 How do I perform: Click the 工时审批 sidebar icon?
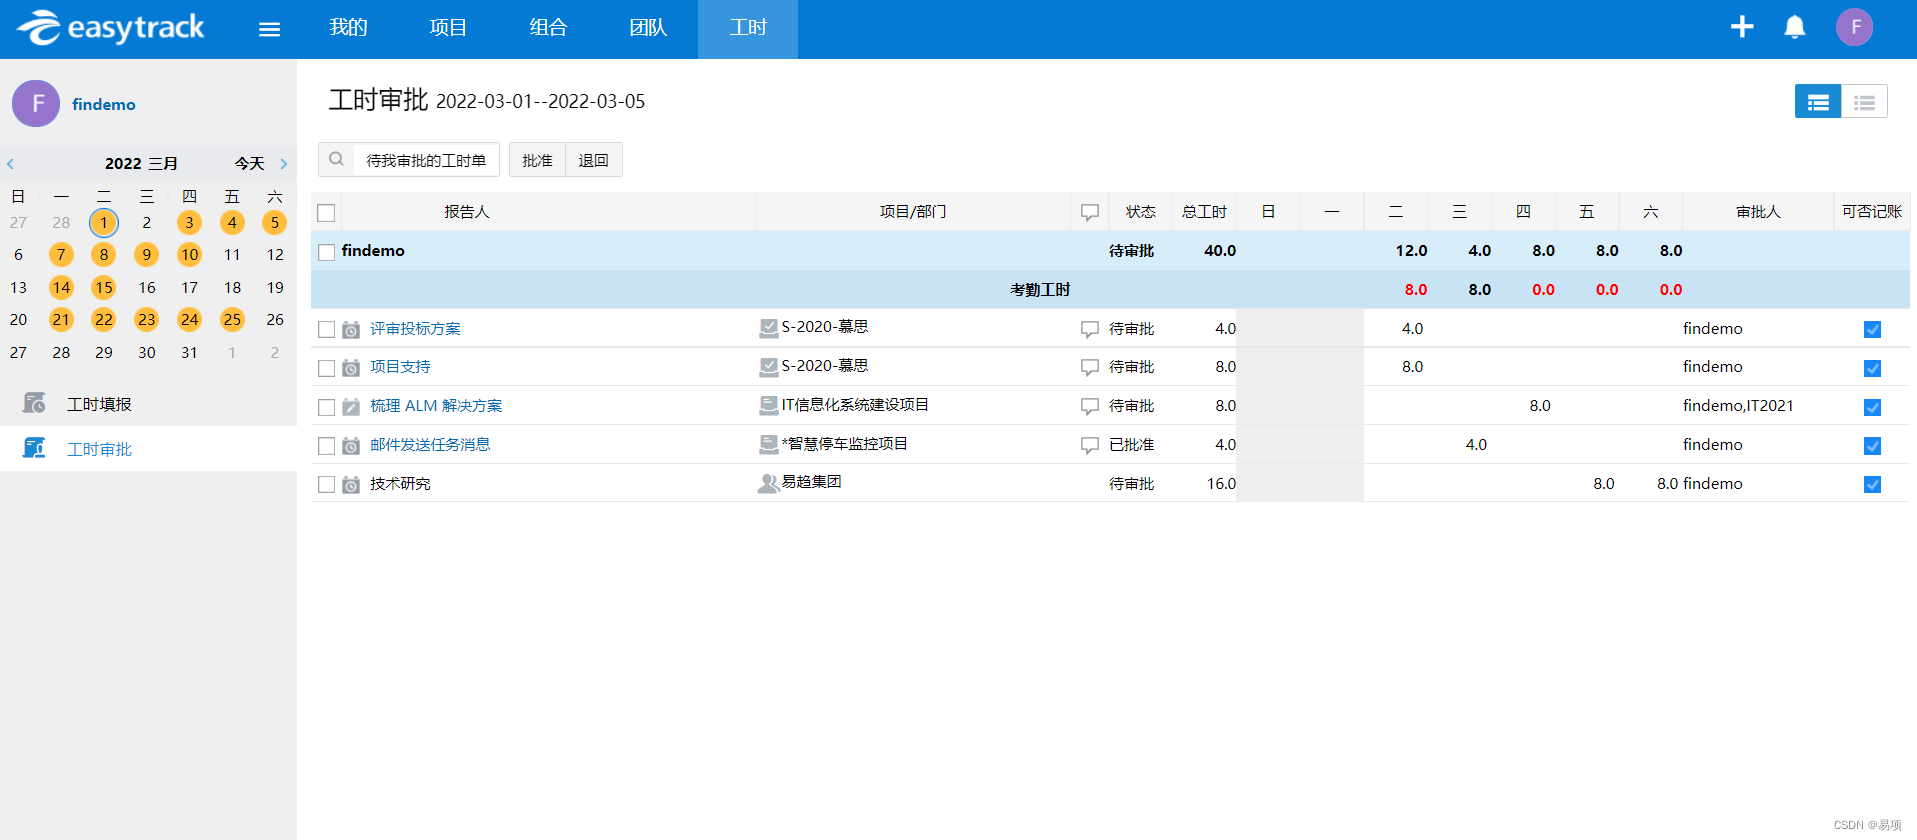click(34, 448)
